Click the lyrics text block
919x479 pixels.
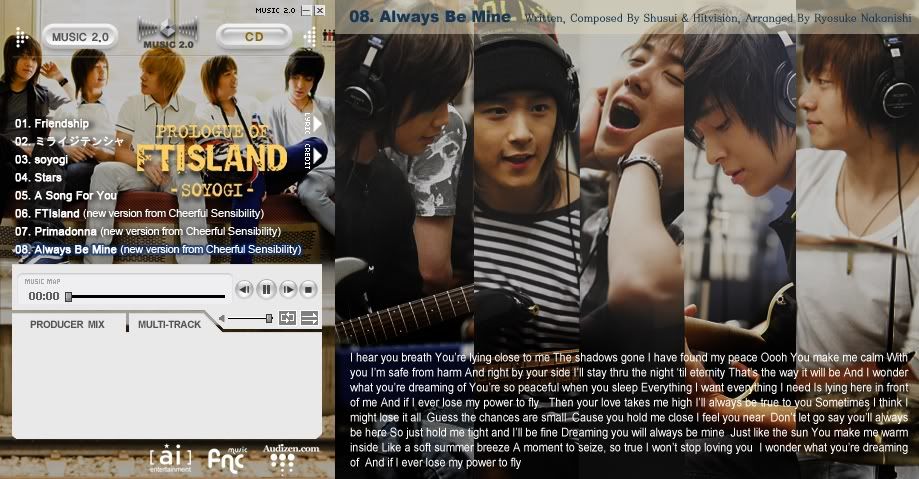tap(629, 410)
